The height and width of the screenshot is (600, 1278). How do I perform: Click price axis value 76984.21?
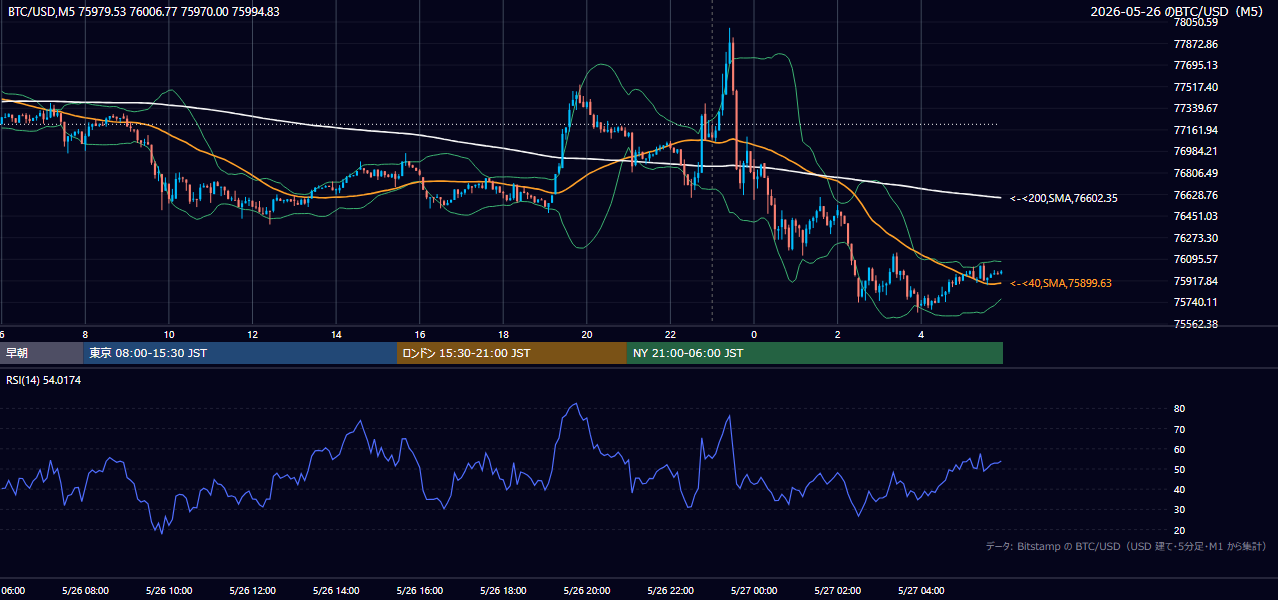tap(1195, 151)
